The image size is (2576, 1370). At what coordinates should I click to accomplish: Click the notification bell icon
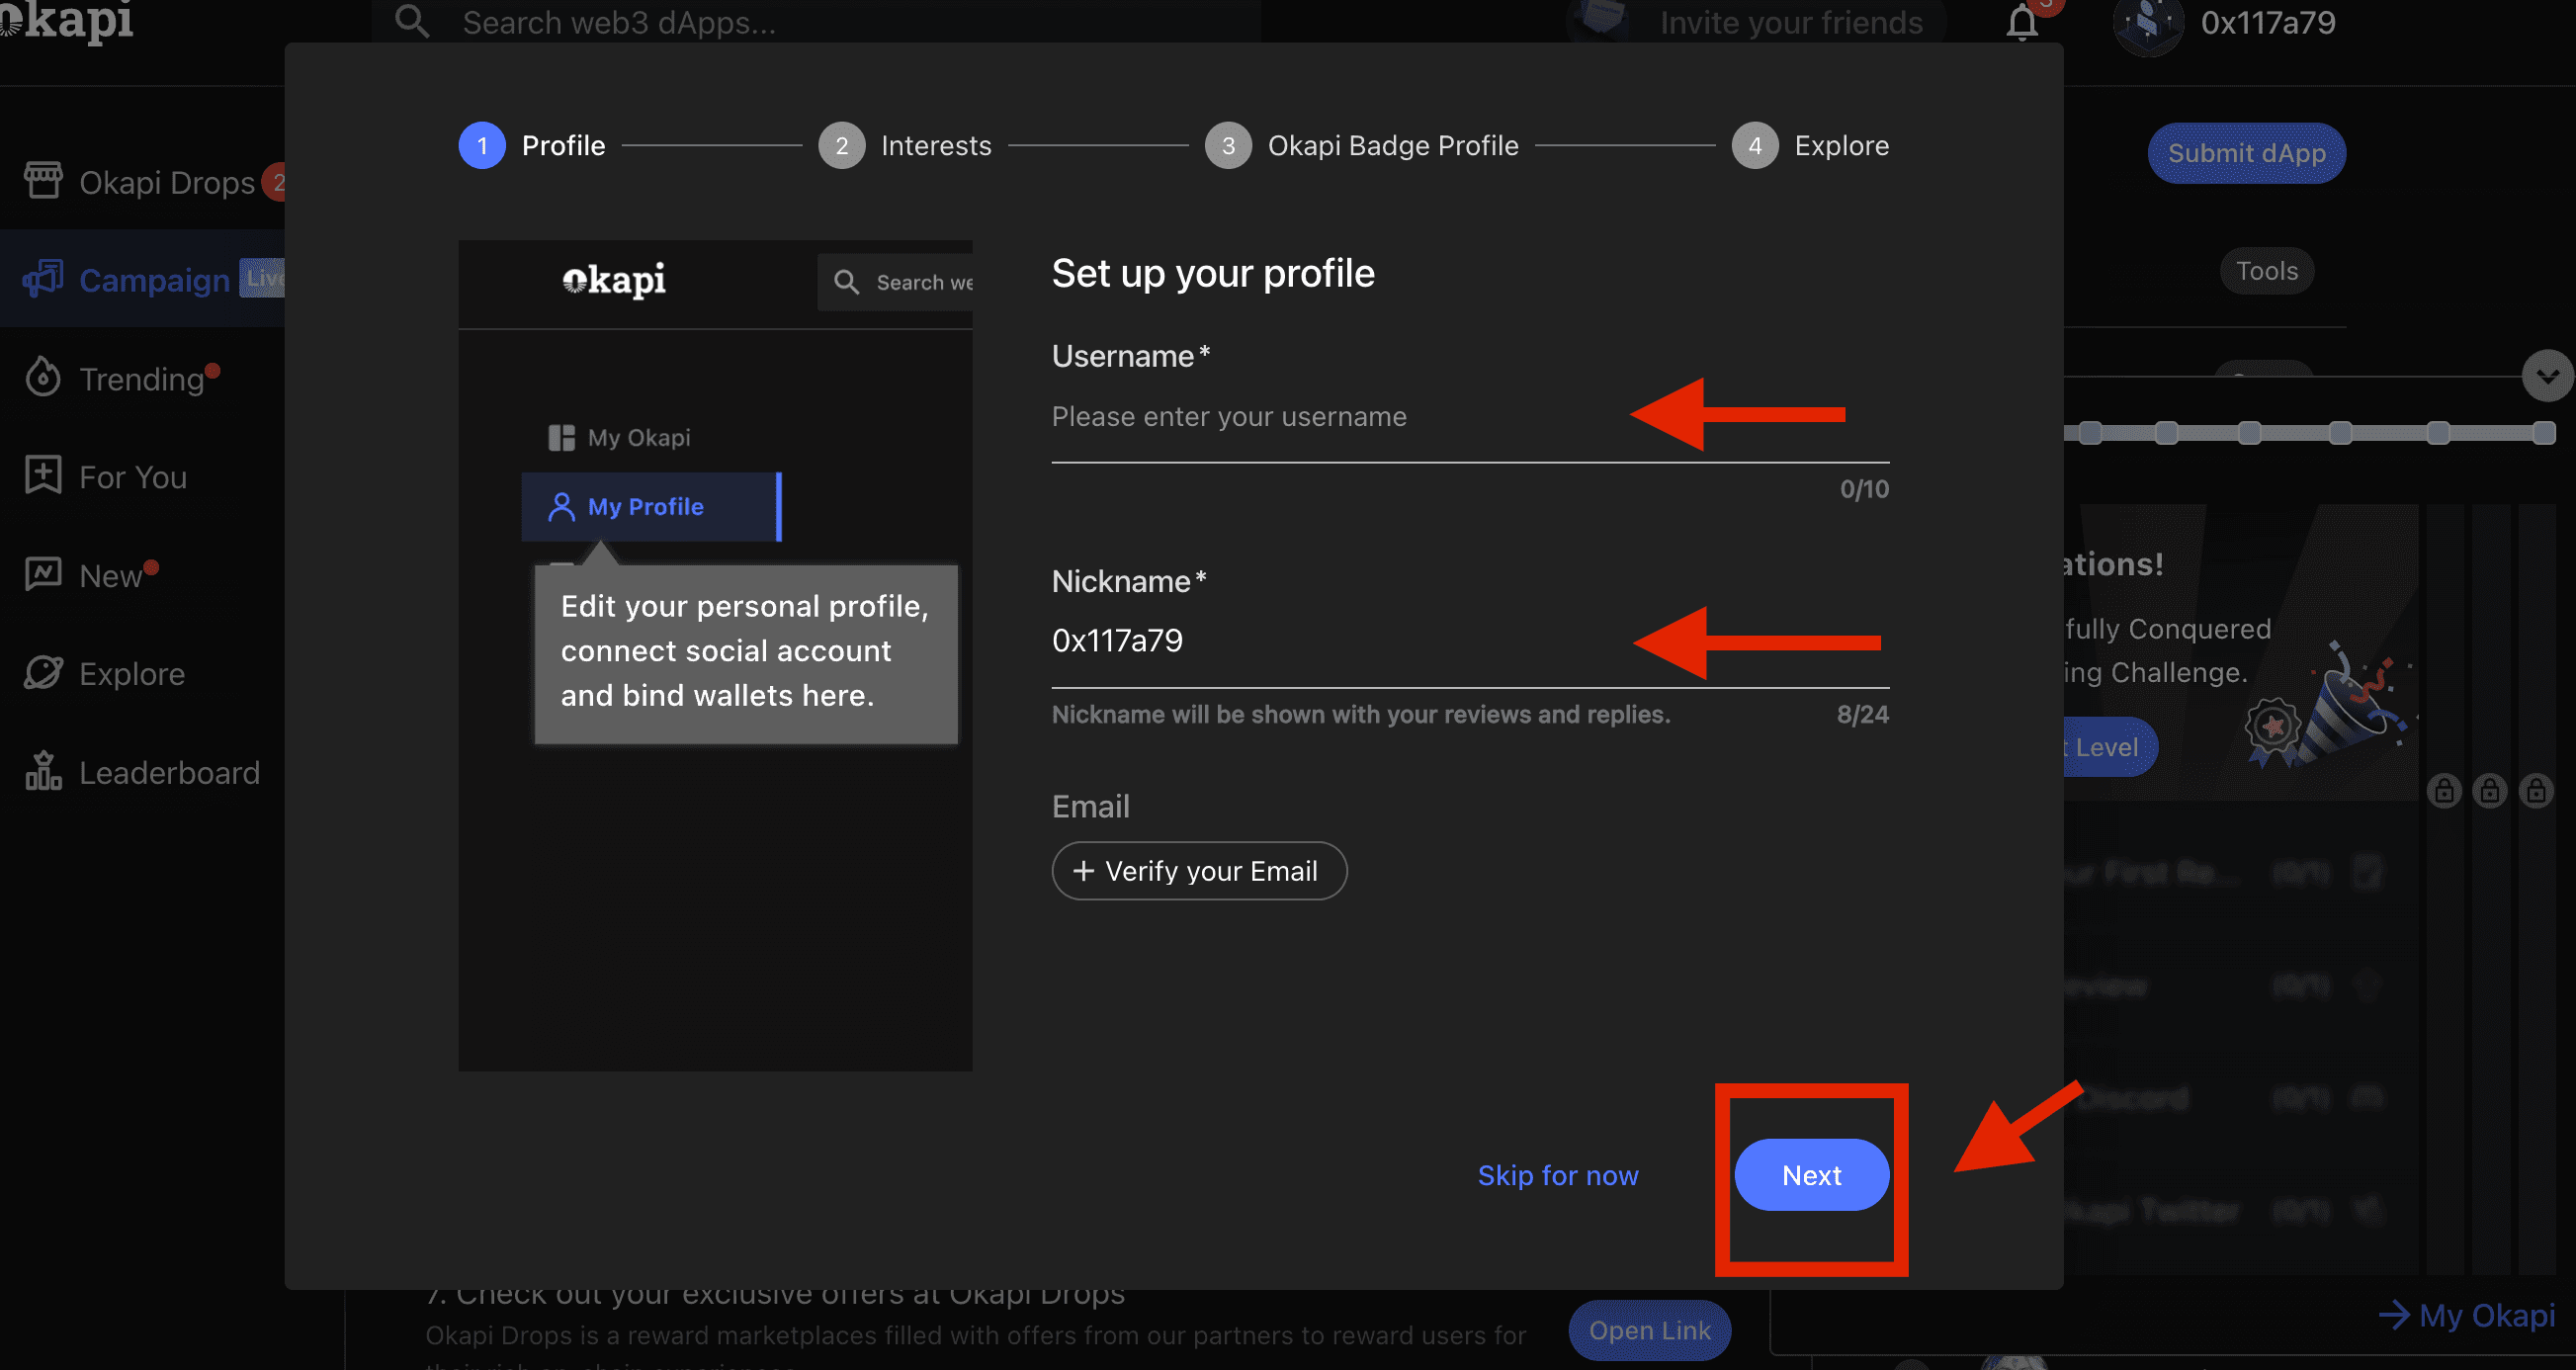[2021, 22]
